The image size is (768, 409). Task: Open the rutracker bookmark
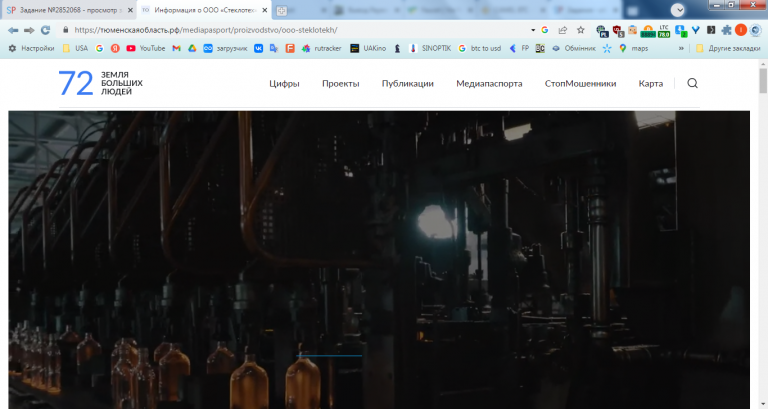322,48
